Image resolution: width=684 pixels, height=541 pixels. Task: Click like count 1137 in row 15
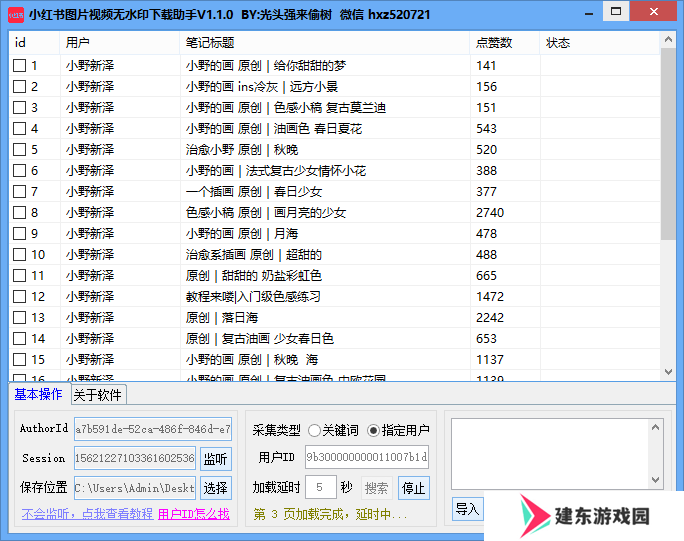pos(490,360)
